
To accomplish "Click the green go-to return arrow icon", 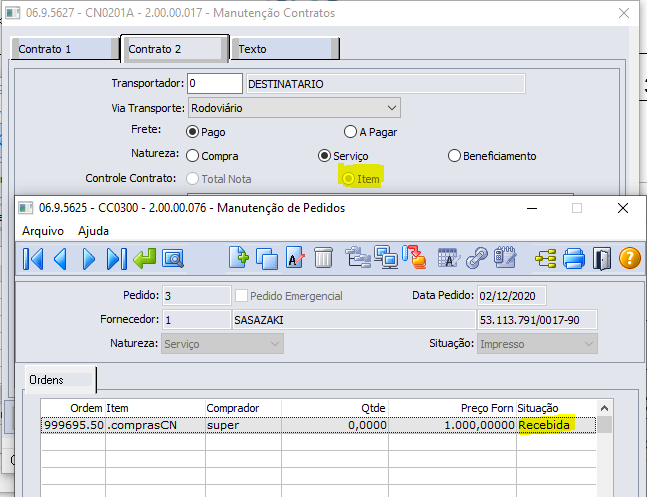I will 144,259.
